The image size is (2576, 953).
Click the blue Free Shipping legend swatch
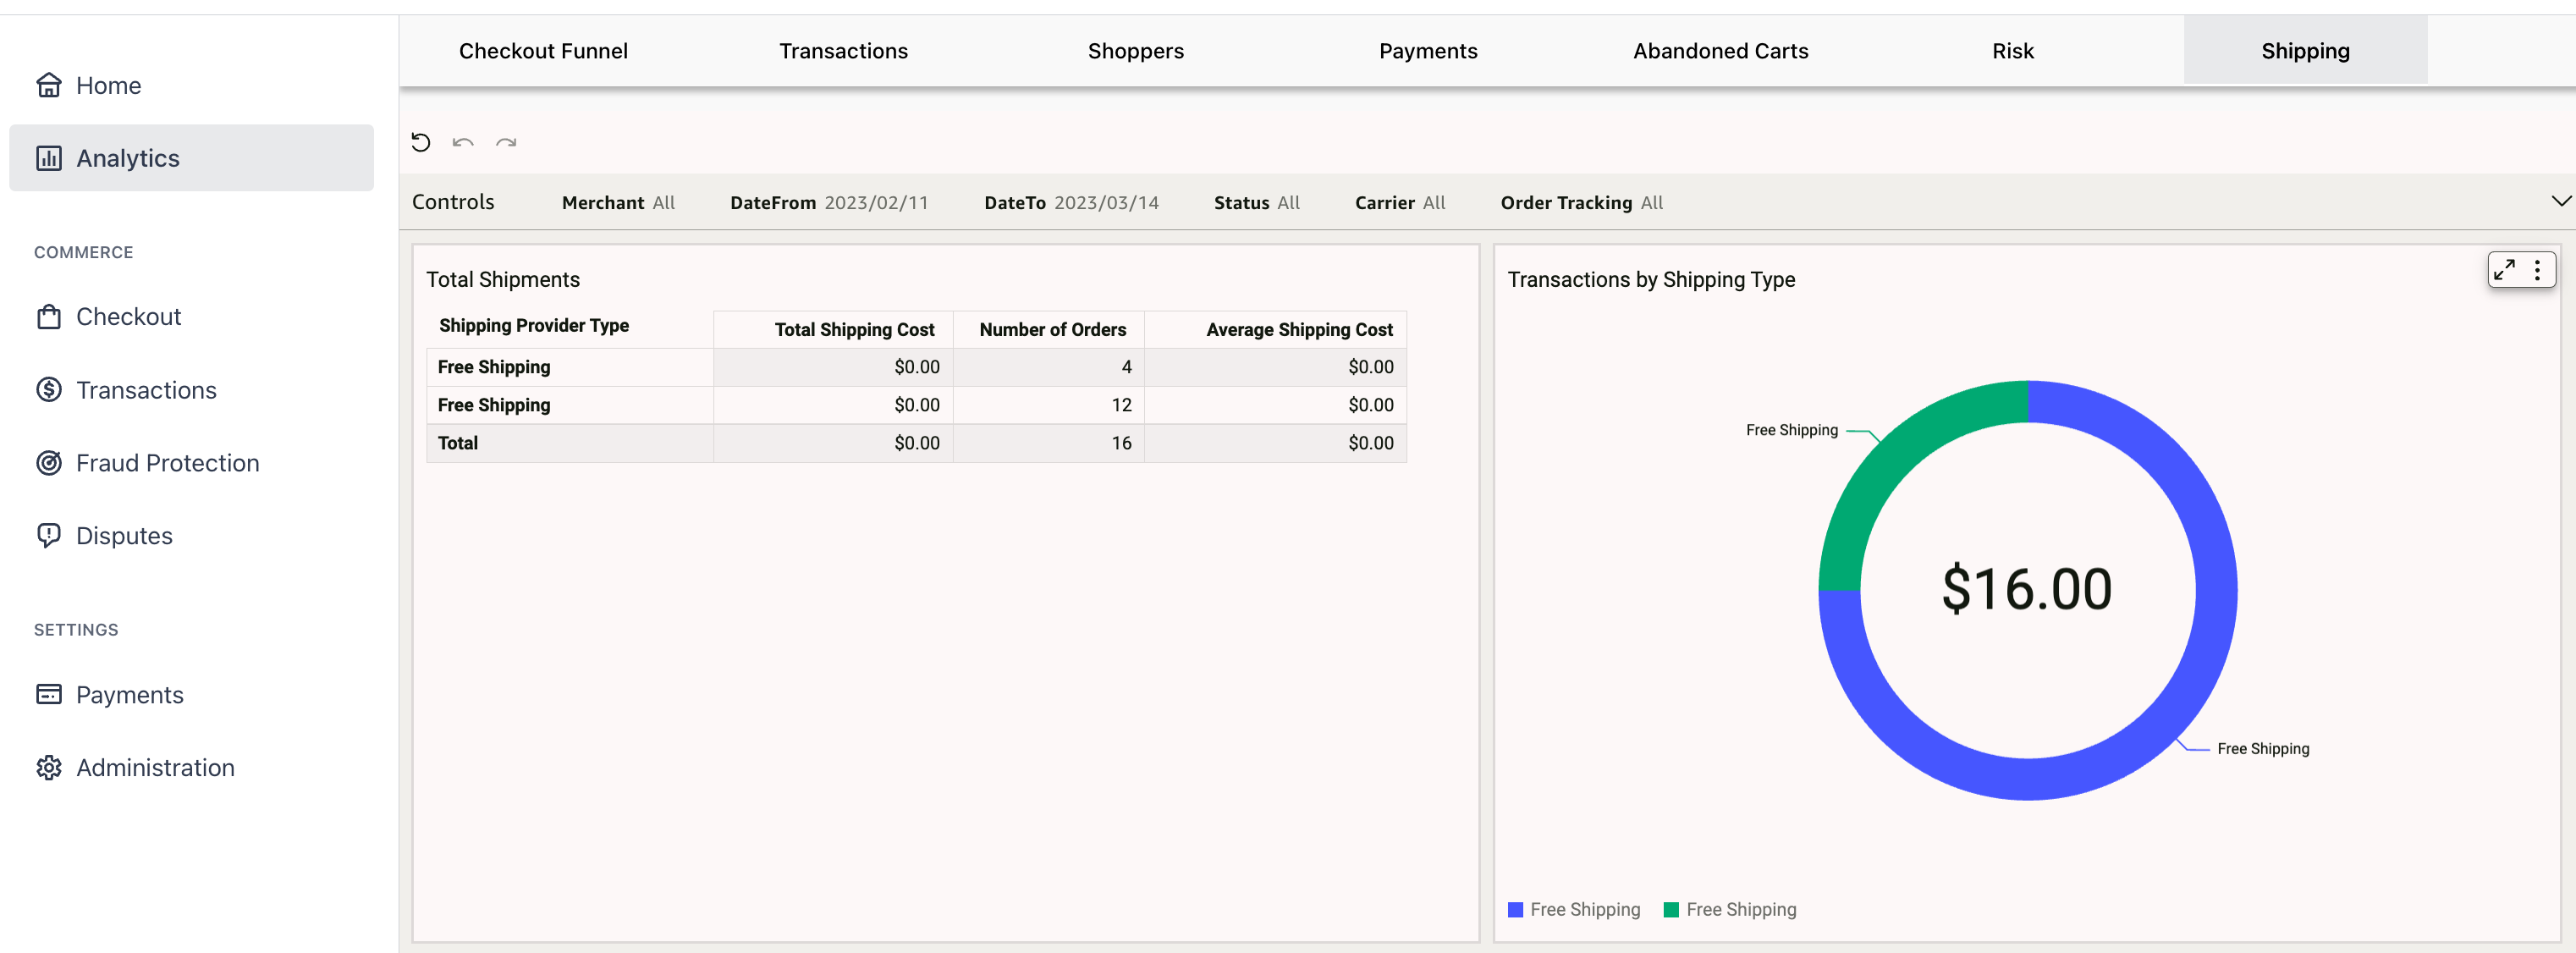coord(1515,910)
